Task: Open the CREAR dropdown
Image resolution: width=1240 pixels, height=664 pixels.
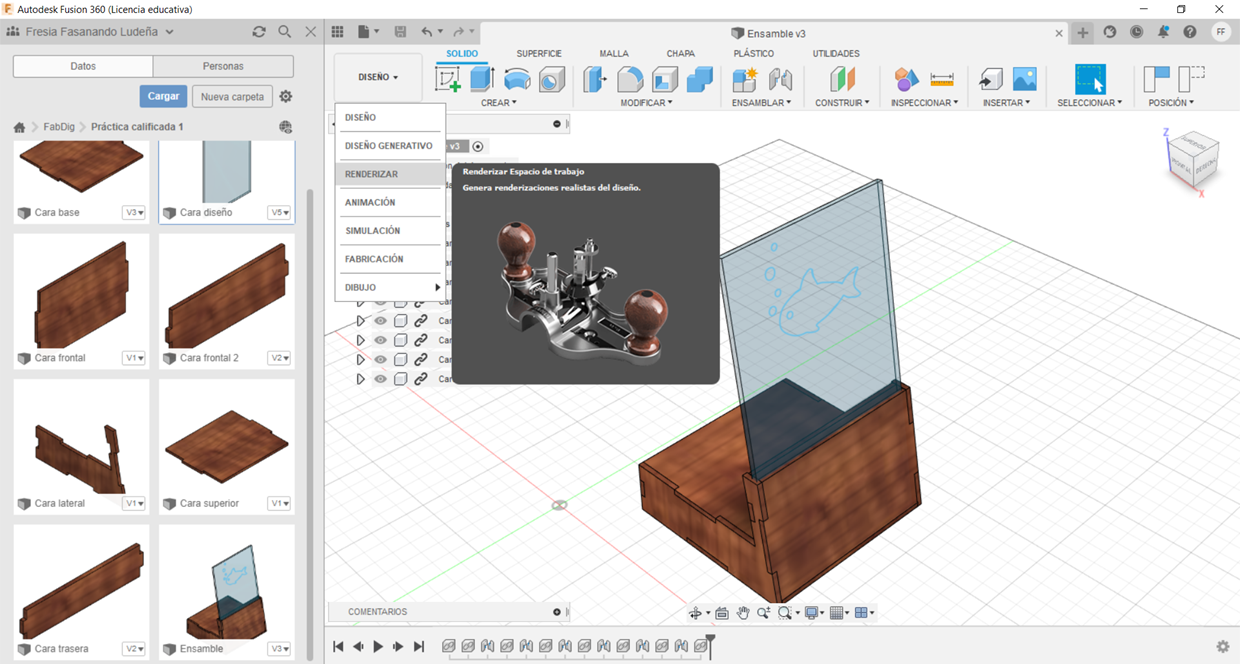Action: (499, 102)
